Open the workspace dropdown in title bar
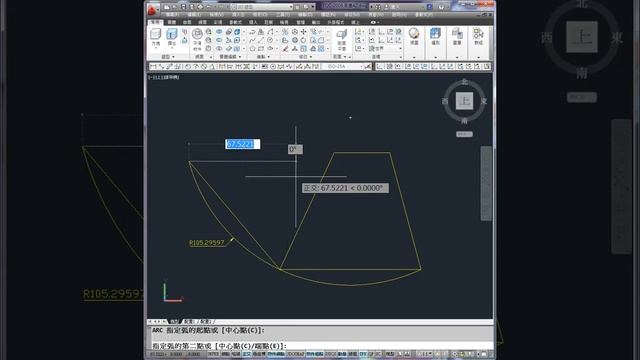The height and width of the screenshot is (360, 640). coord(263,7)
